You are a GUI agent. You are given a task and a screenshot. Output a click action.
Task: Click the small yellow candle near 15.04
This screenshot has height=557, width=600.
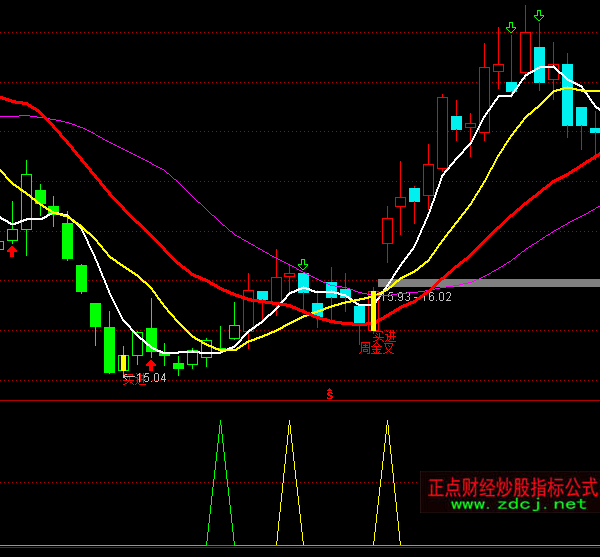click(124, 363)
